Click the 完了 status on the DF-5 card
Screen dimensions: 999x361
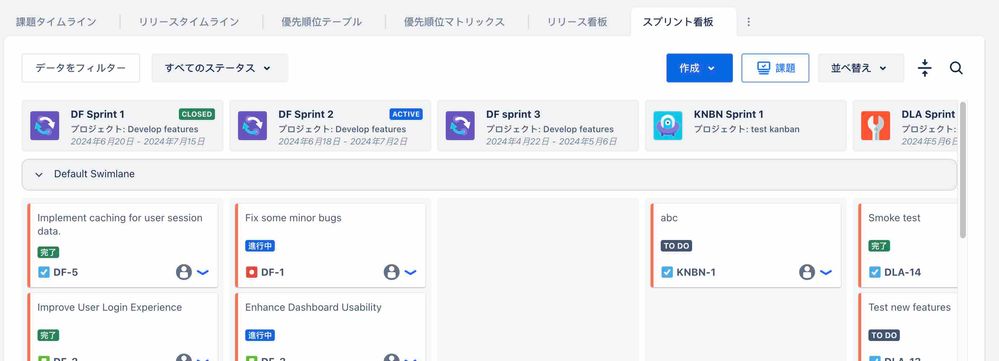(x=48, y=252)
